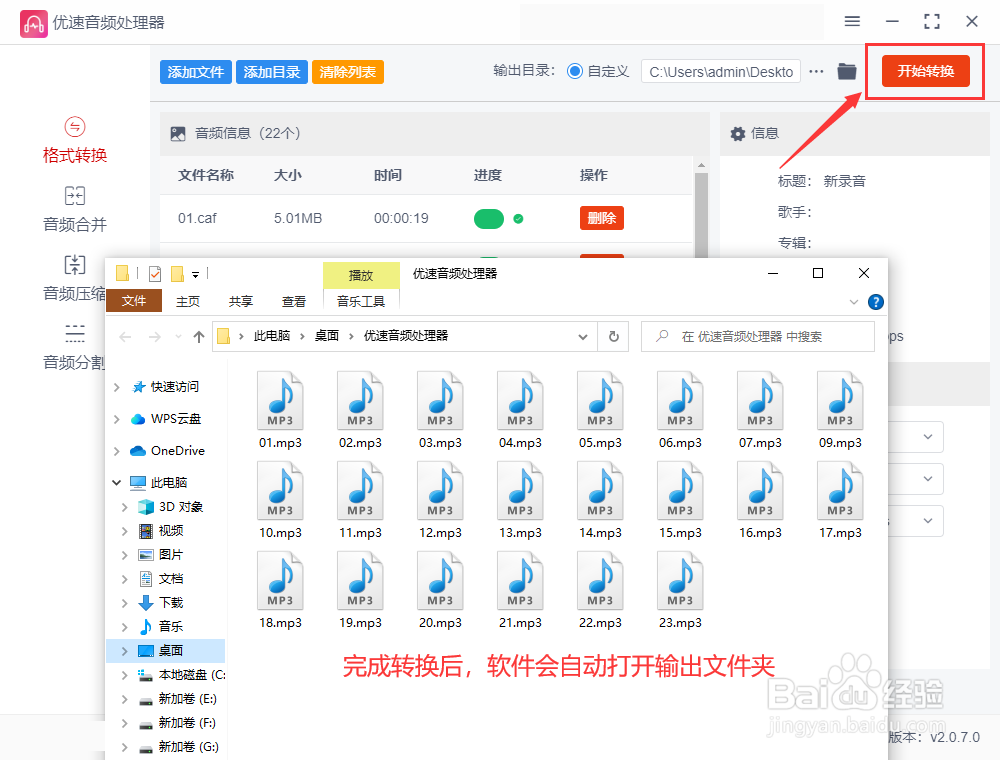Viewport: 1000px width, 760px height.
Task: Go up one folder level in Explorer
Action: tap(199, 337)
